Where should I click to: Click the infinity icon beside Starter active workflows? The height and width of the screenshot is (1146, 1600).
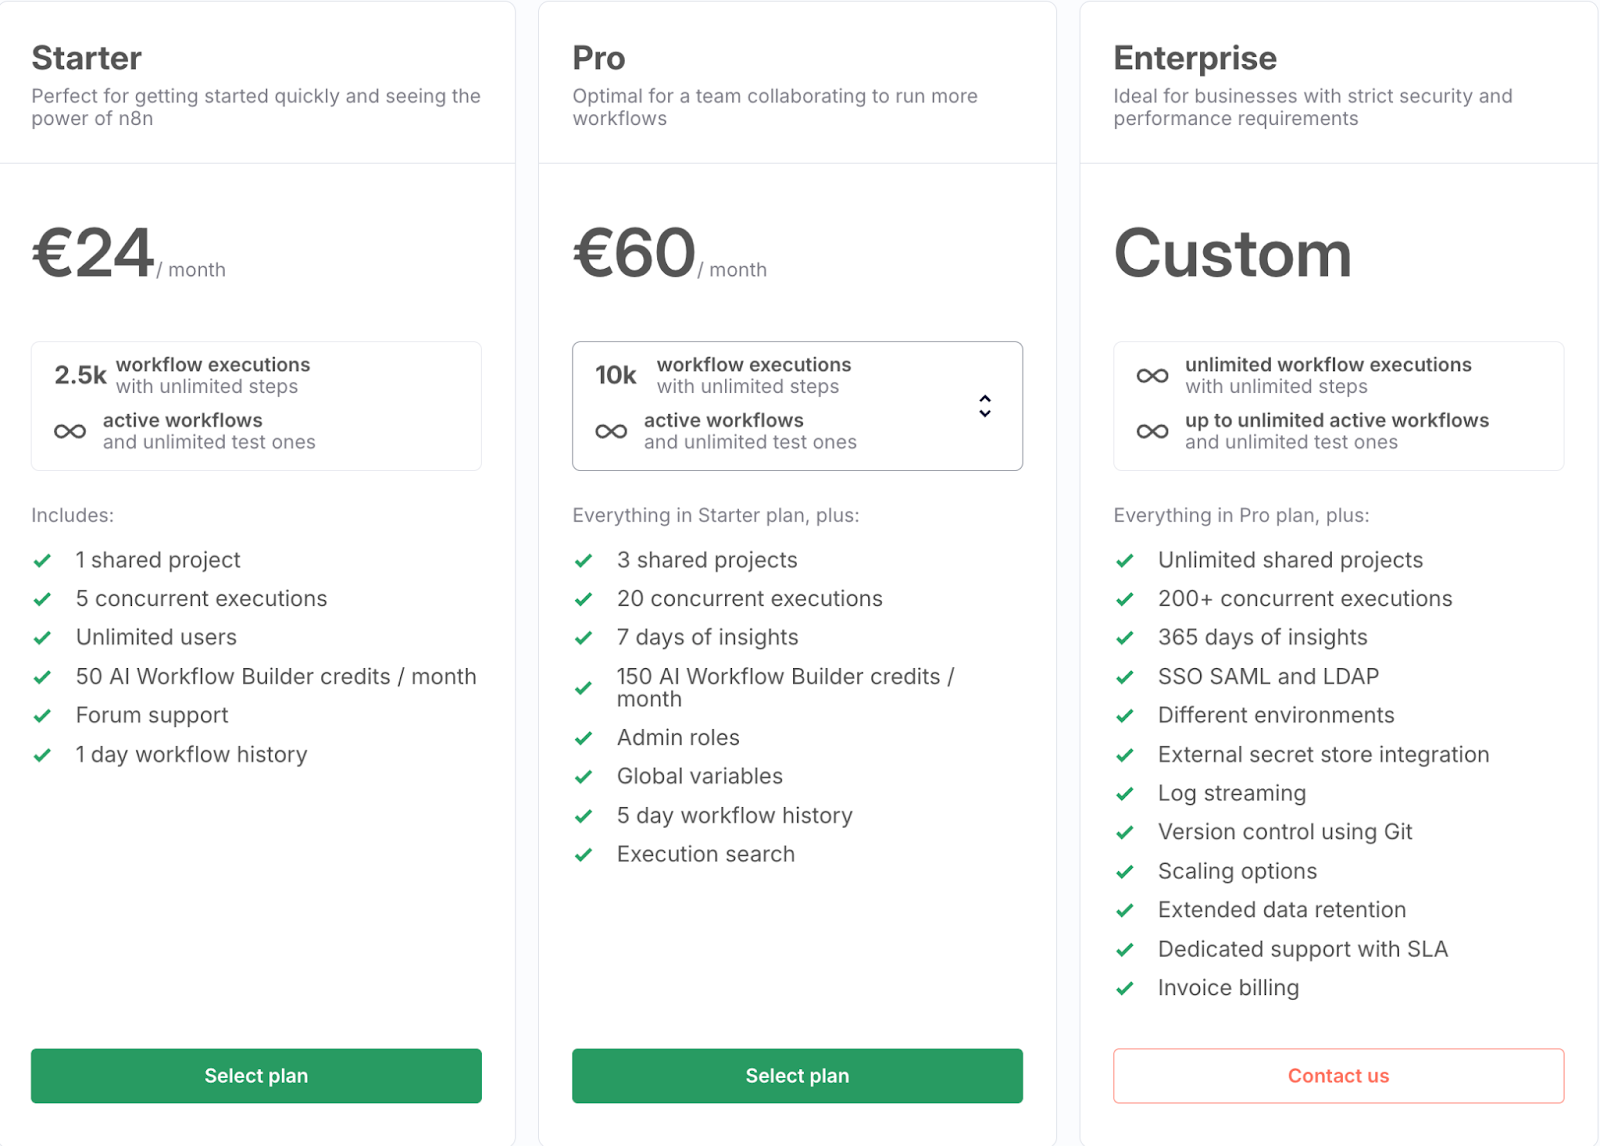pyautogui.click(x=68, y=431)
